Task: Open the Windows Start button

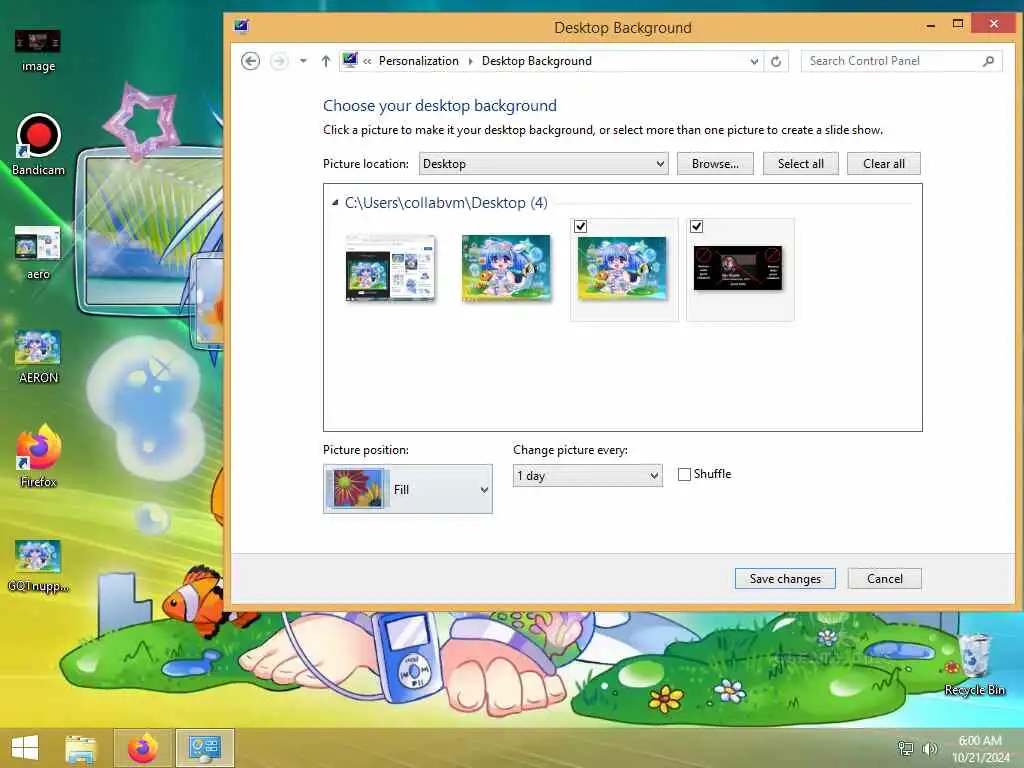Action: tap(25, 748)
